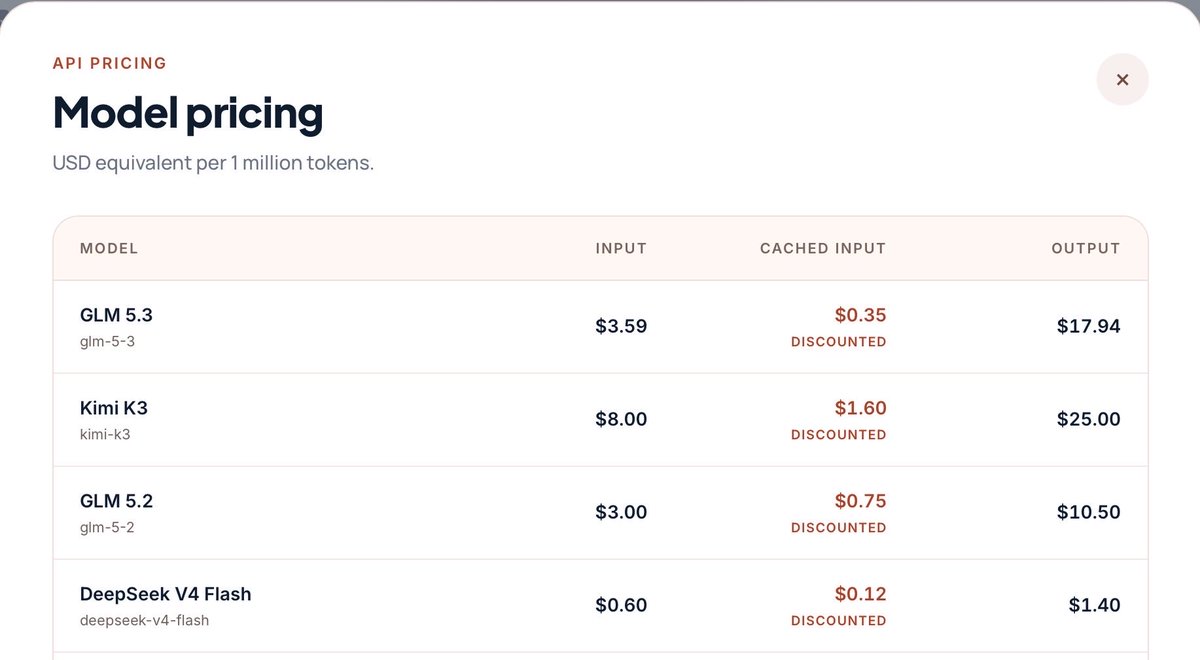Click GLM 5.2 output price $10.50
The image size is (1200, 660).
tap(1089, 512)
